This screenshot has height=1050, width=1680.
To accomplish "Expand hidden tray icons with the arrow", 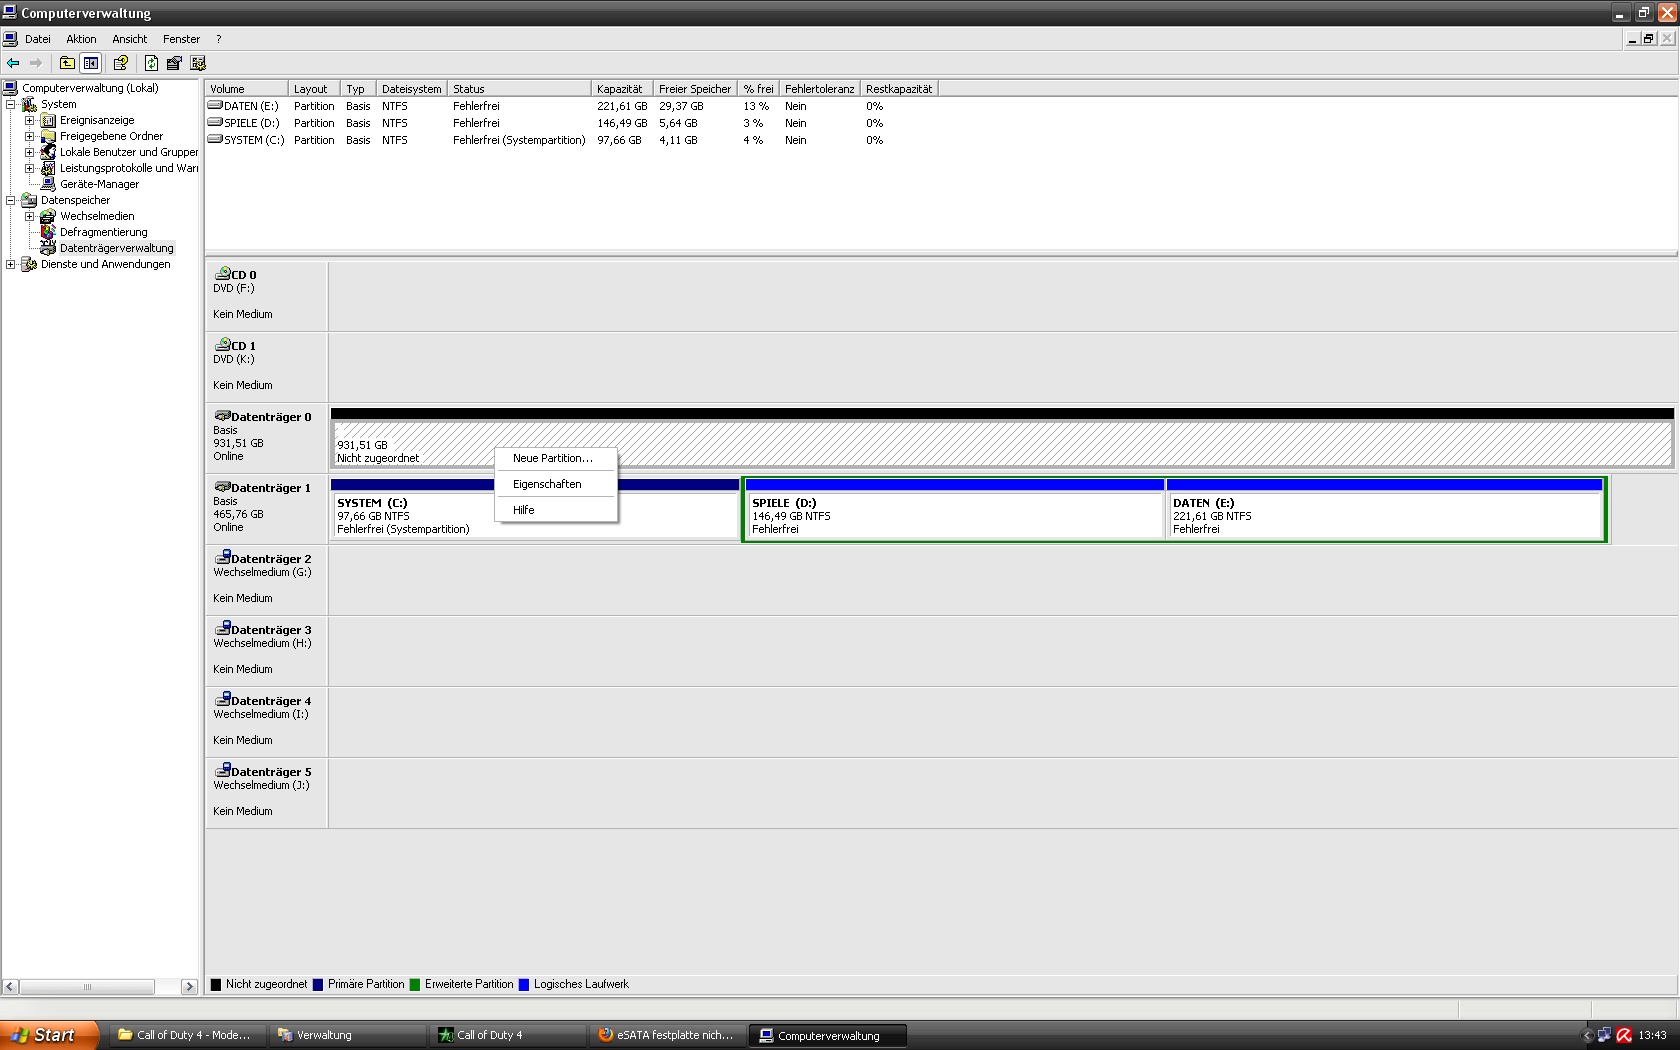I will (x=1587, y=1035).
